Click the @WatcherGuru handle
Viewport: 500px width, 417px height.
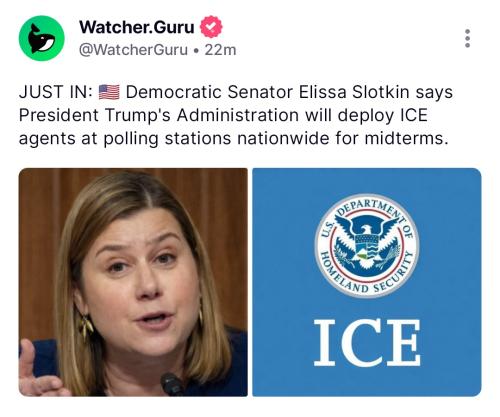click(133, 50)
